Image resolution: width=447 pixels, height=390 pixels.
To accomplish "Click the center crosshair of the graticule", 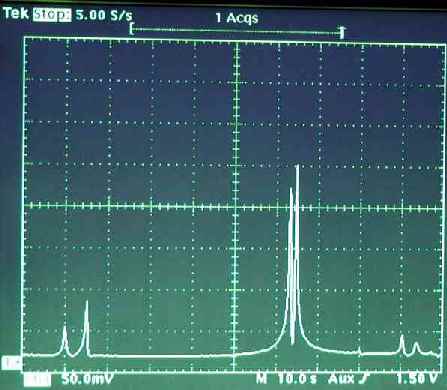I will (x=236, y=206).
